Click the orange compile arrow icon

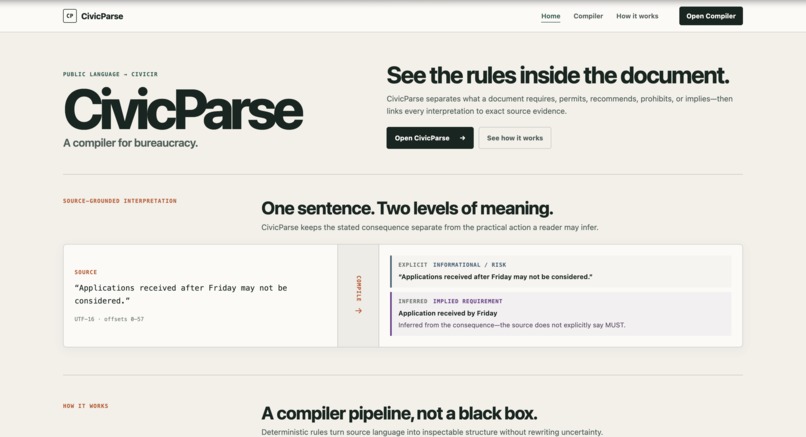click(358, 311)
